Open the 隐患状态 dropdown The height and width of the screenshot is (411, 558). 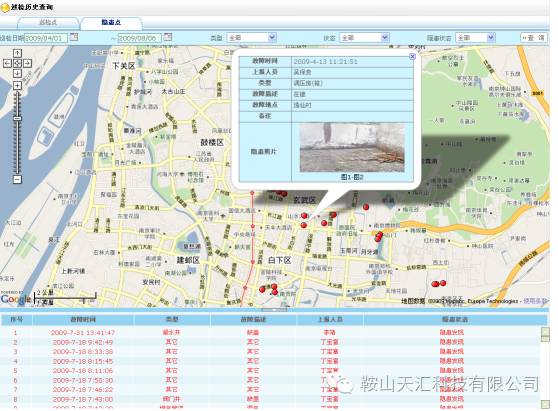click(475, 37)
